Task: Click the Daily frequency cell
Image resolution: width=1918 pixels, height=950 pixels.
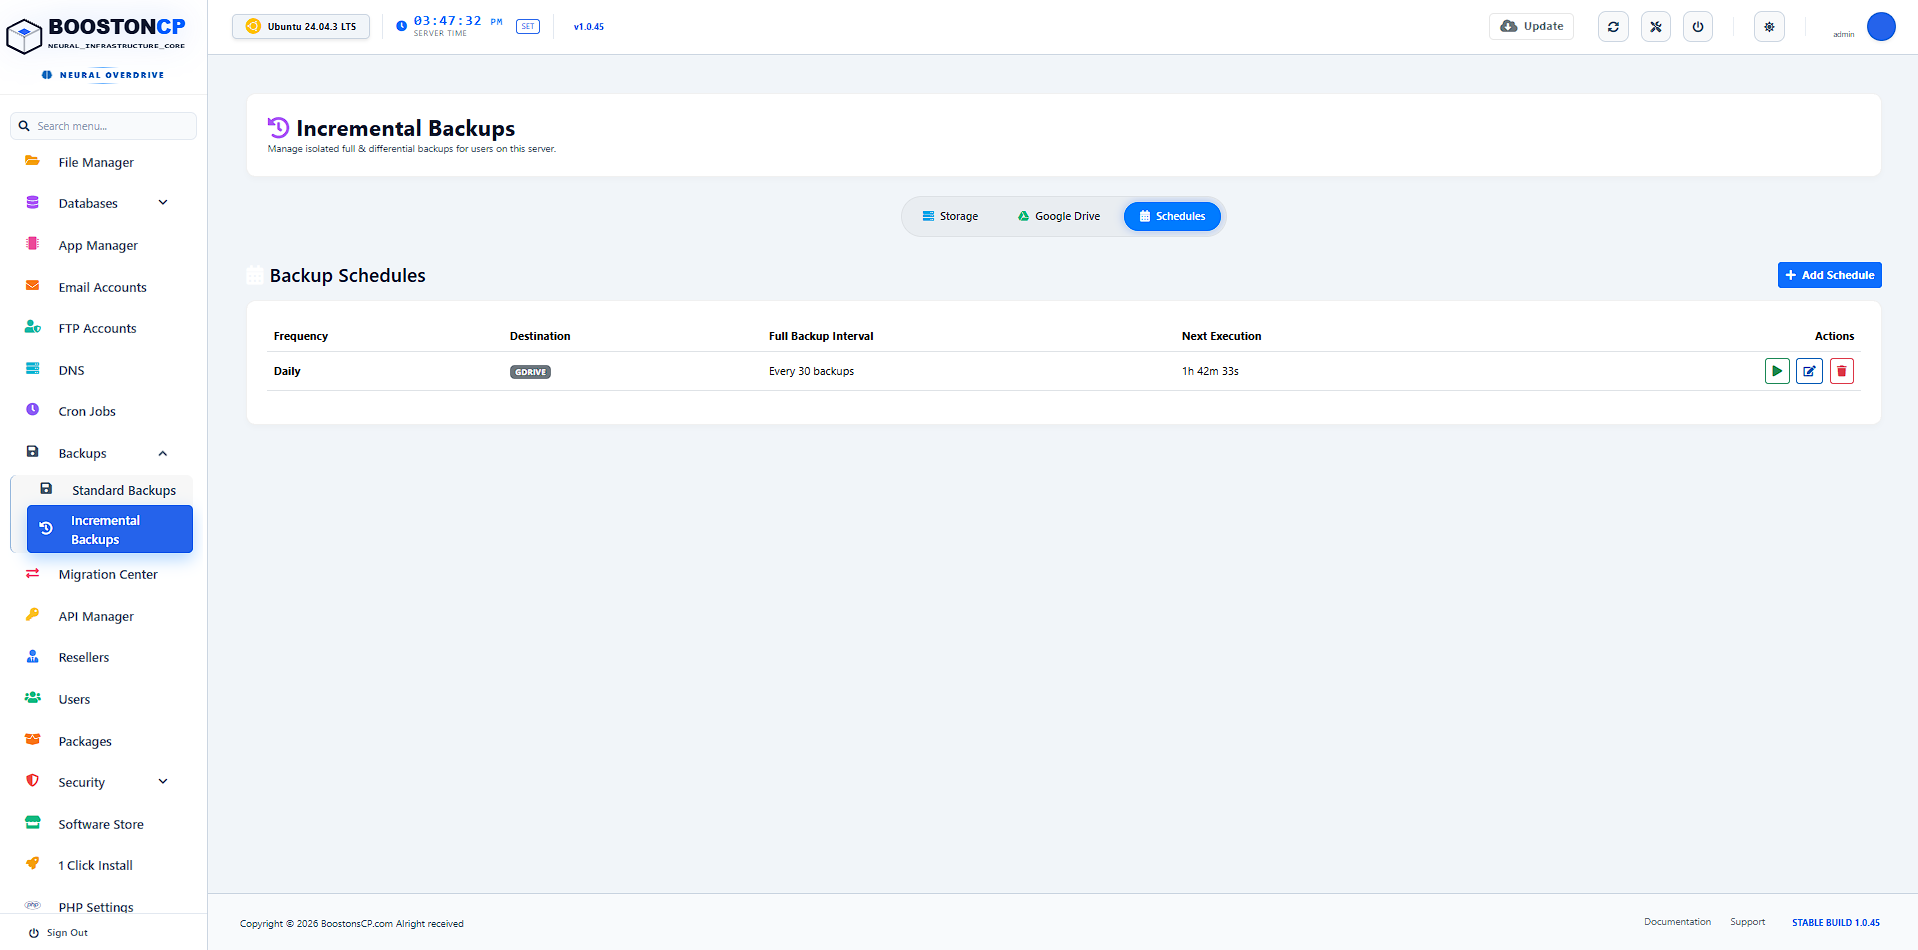Action: click(x=287, y=371)
